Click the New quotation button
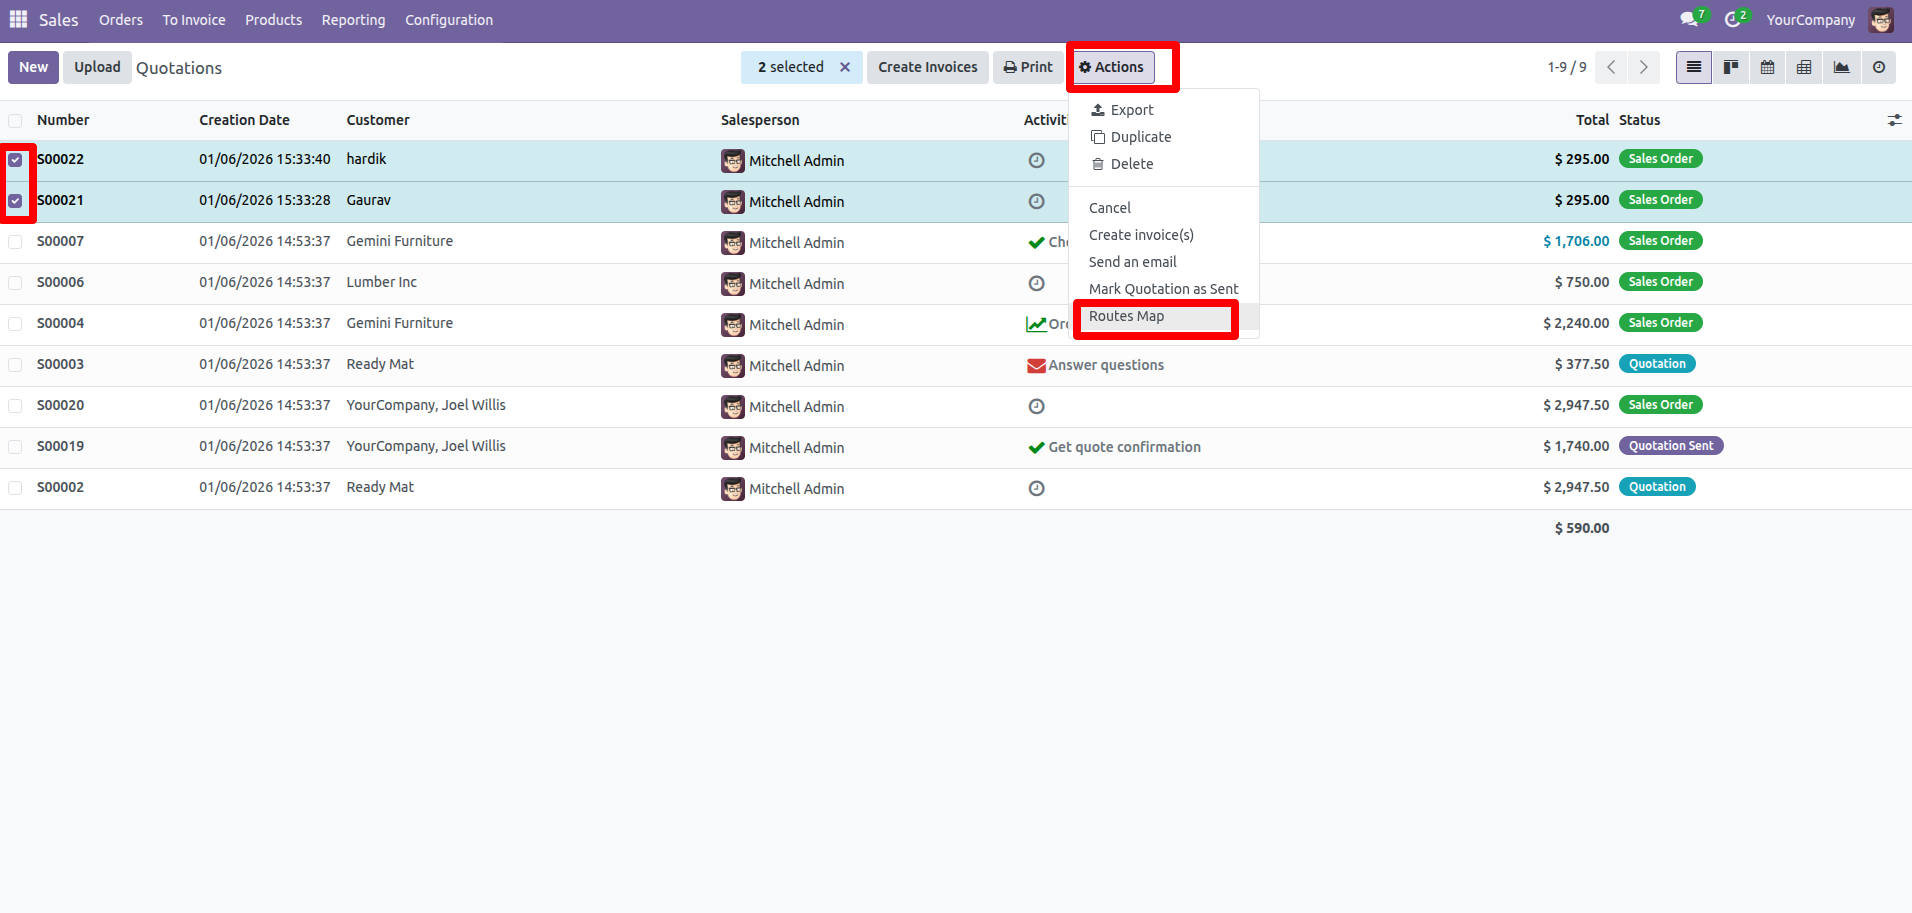This screenshot has width=1912, height=913. pos(33,67)
